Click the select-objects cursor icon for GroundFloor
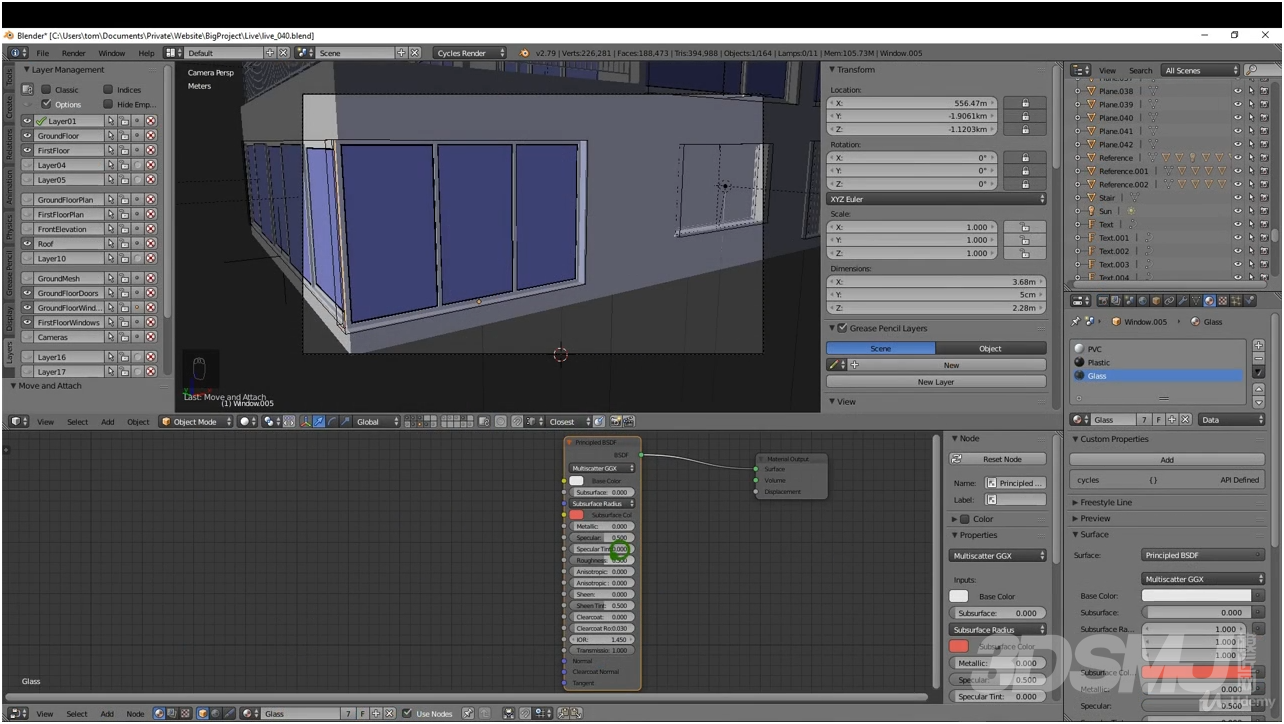The width and height of the screenshot is (1284, 724). 111,135
